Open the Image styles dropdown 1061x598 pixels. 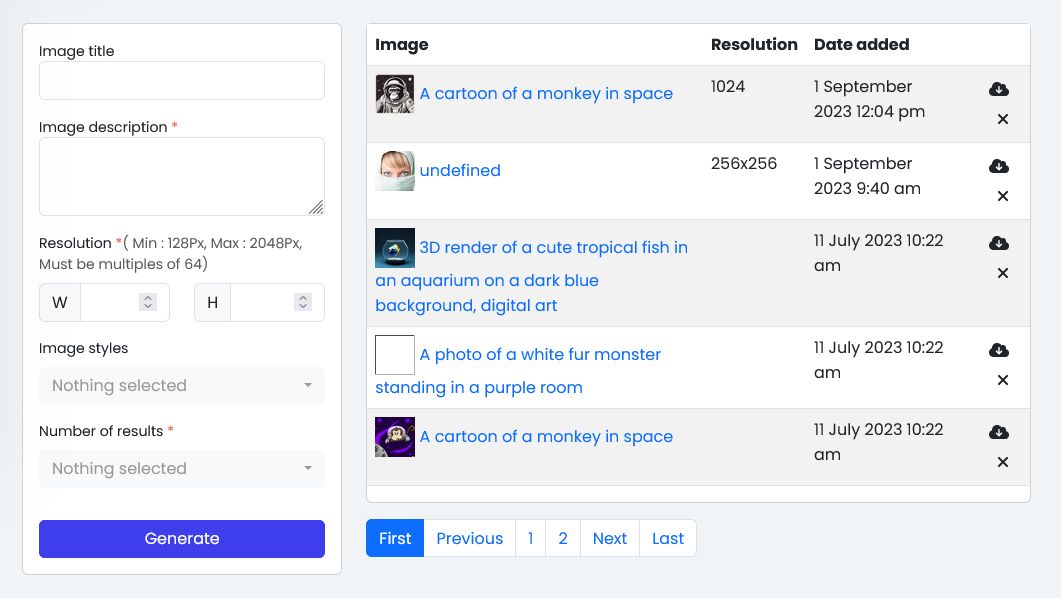pyautogui.click(x=182, y=386)
